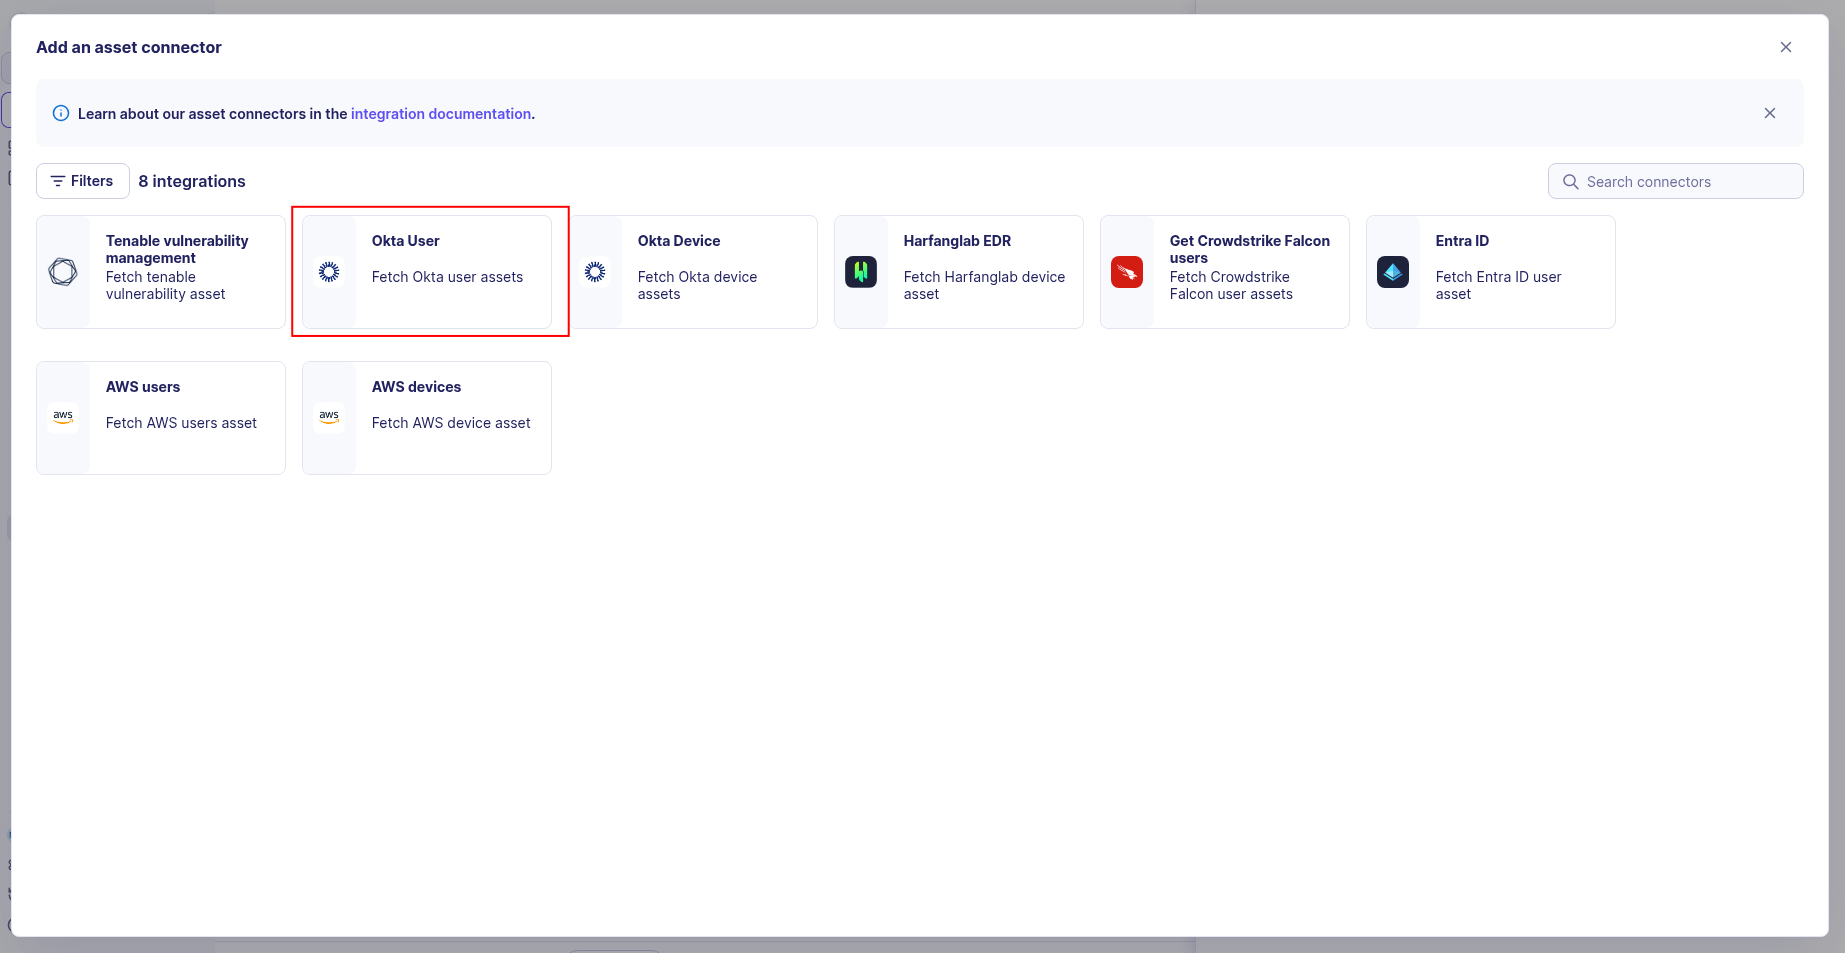
Task: Open the integration documentation link
Action: [x=441, y=113]
